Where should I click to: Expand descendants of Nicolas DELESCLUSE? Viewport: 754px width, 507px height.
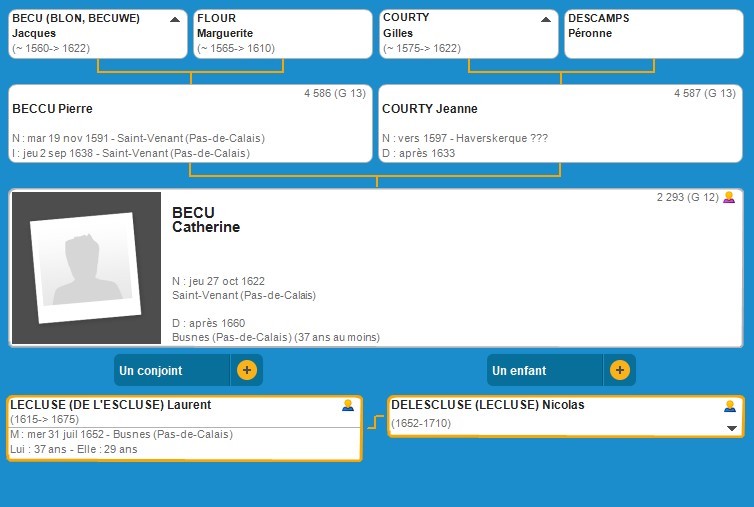pyautogui.click(x=731, y=428)
